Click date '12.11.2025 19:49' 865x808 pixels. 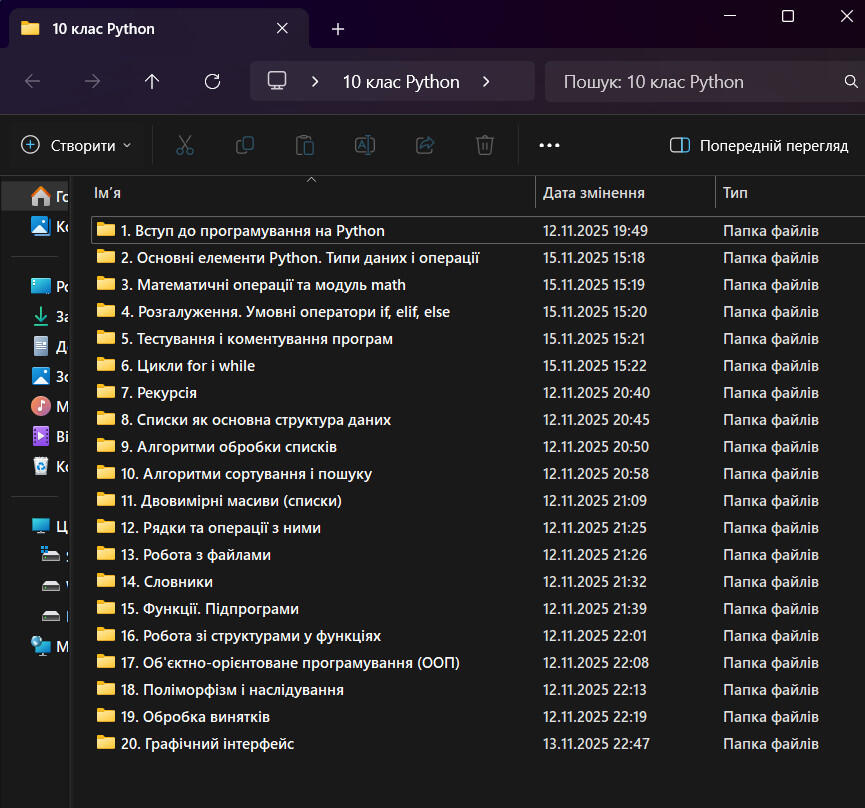pyautogui.click(x=595, y=231)
